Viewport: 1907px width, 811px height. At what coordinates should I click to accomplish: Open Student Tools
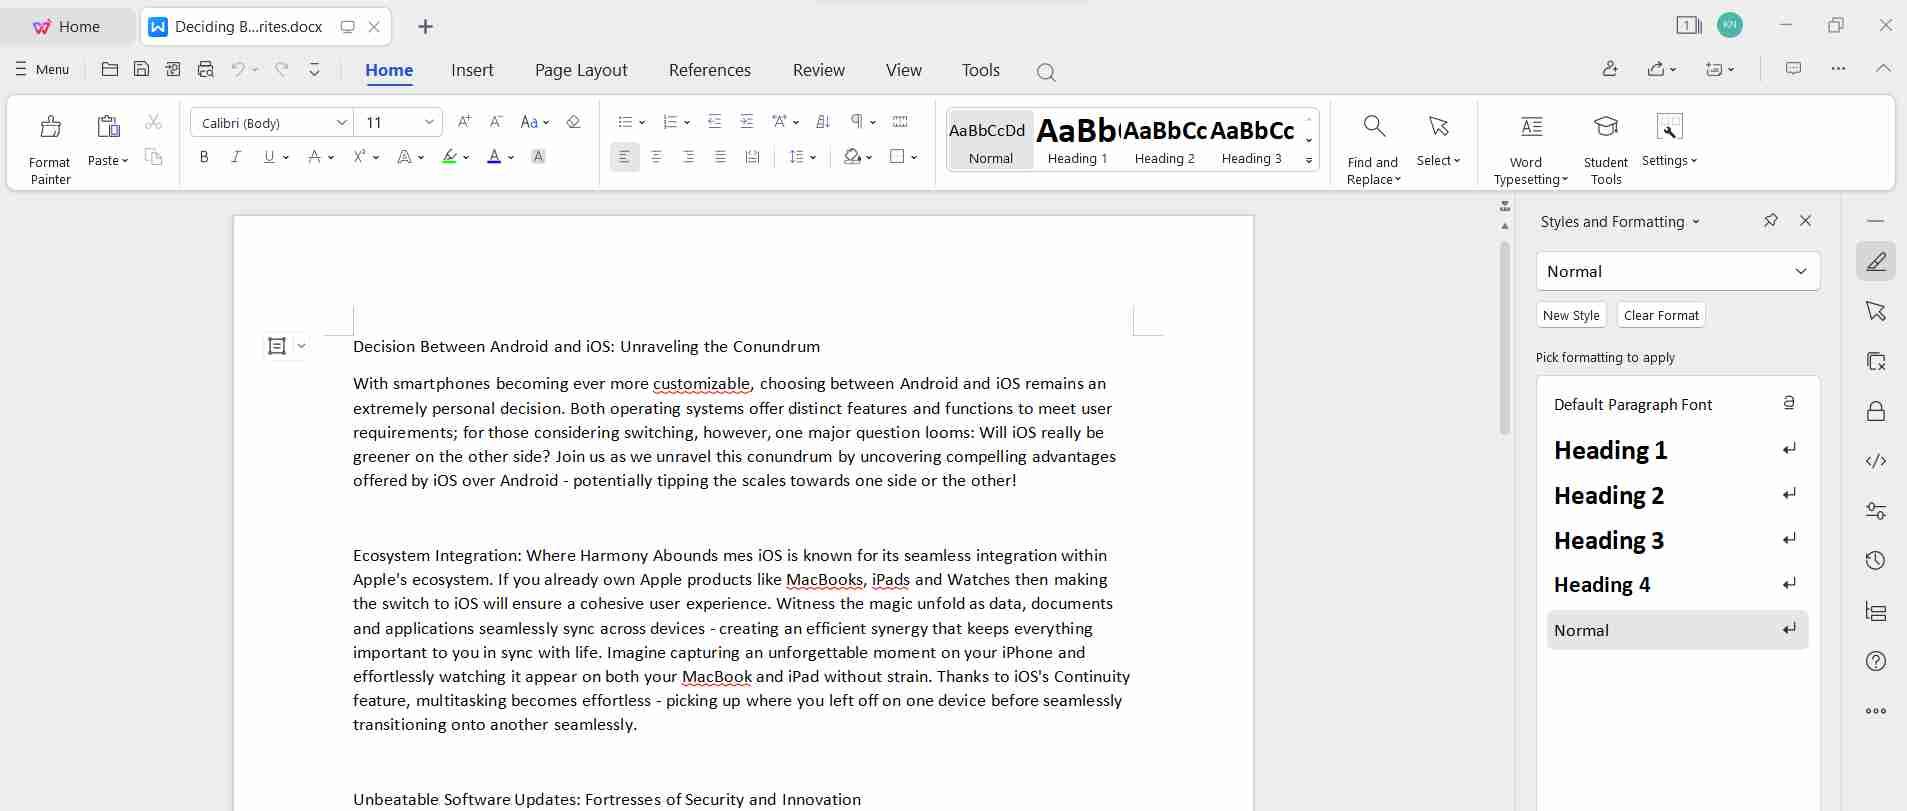[1606, 150]
